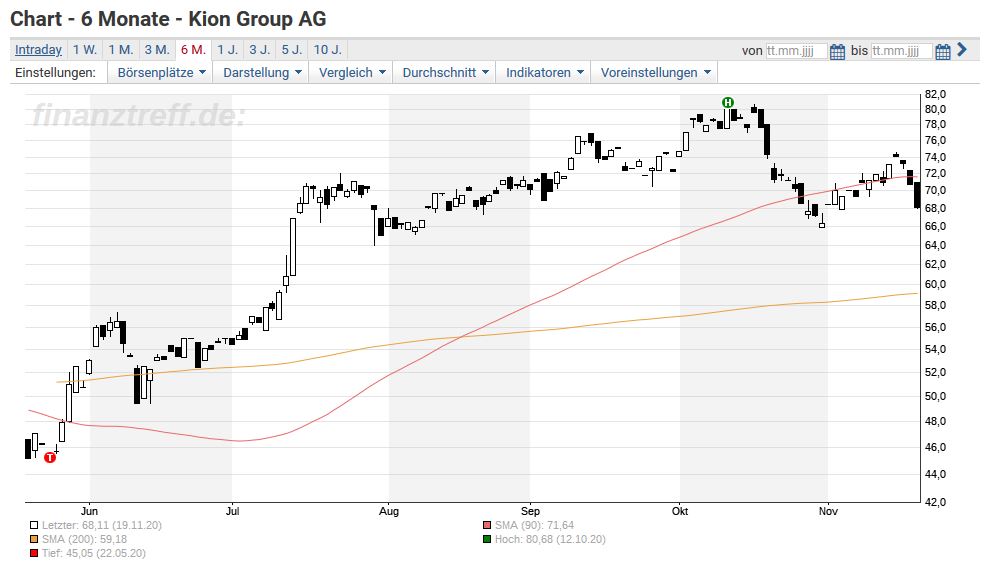Viewport: 988px width, 564px height.
Task: Expand the Darstellung dropdown
Action: 262,72
